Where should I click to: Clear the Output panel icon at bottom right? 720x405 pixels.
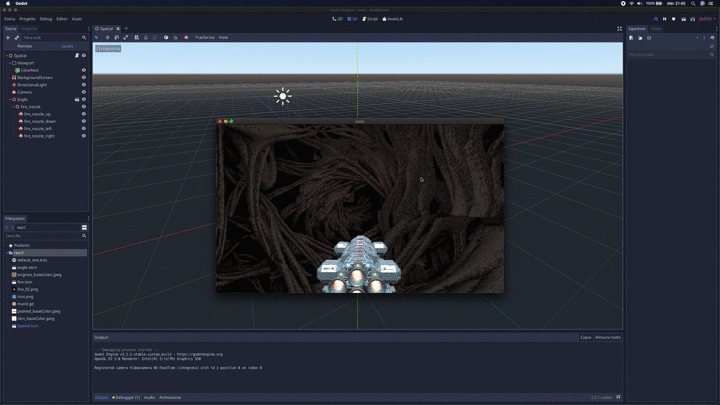[618, 397]
